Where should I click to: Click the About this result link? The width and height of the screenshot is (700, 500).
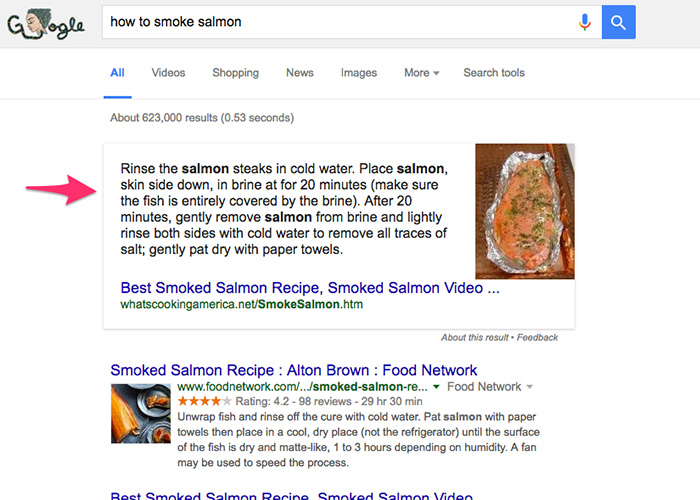pyautogui.click(x=476, y=338)
